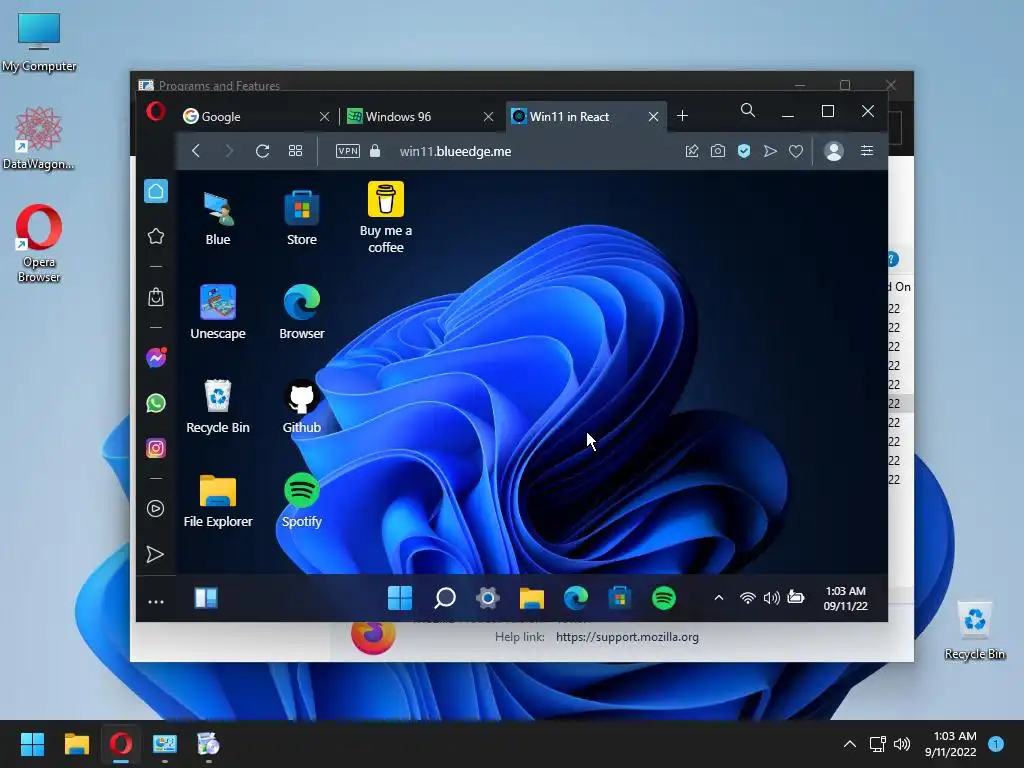Take a snapshot with the camera icon
1024x768 pixels.
[x=718, y=151]
